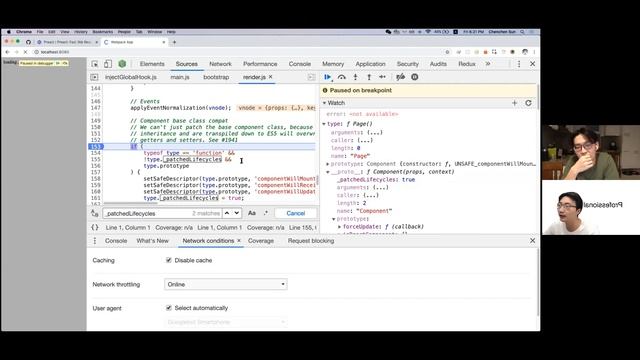Hide the debugger sidebar pane
Screen dimensions: 640x360
tap(311, 77)
